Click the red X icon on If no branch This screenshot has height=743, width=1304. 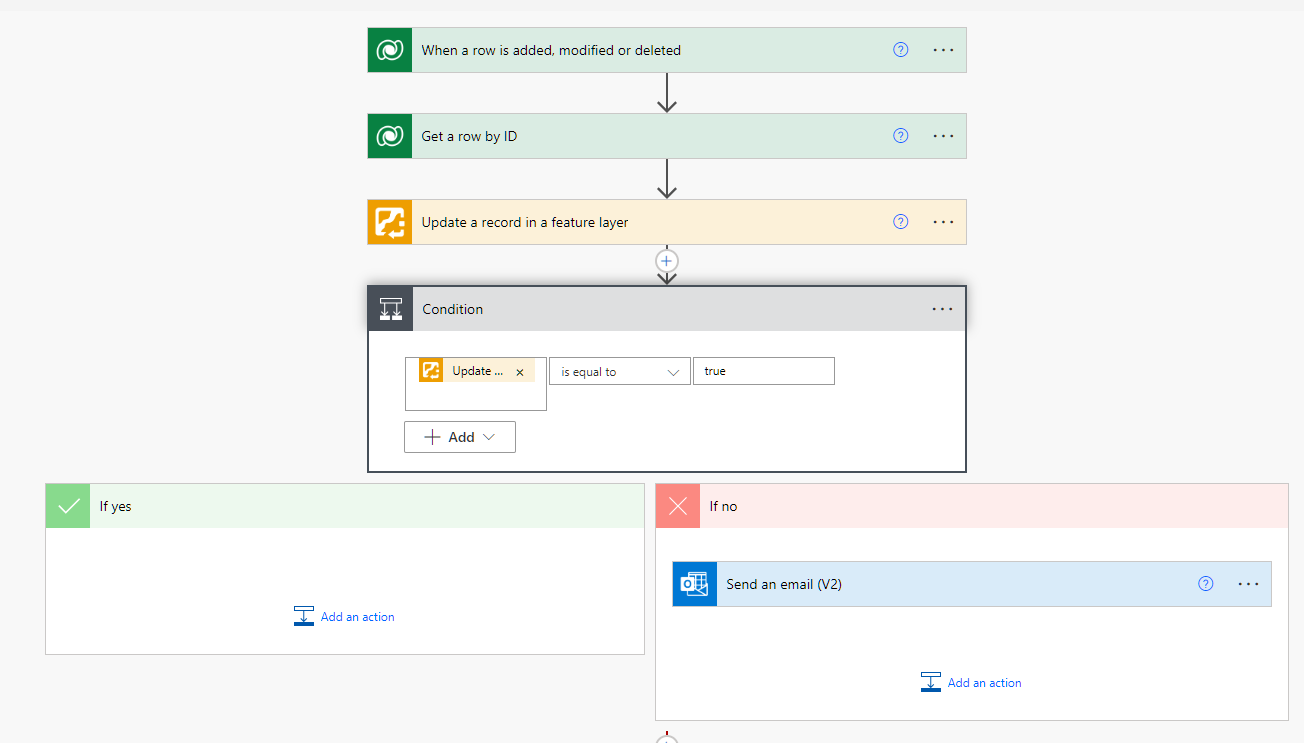[x=677, y=505]
